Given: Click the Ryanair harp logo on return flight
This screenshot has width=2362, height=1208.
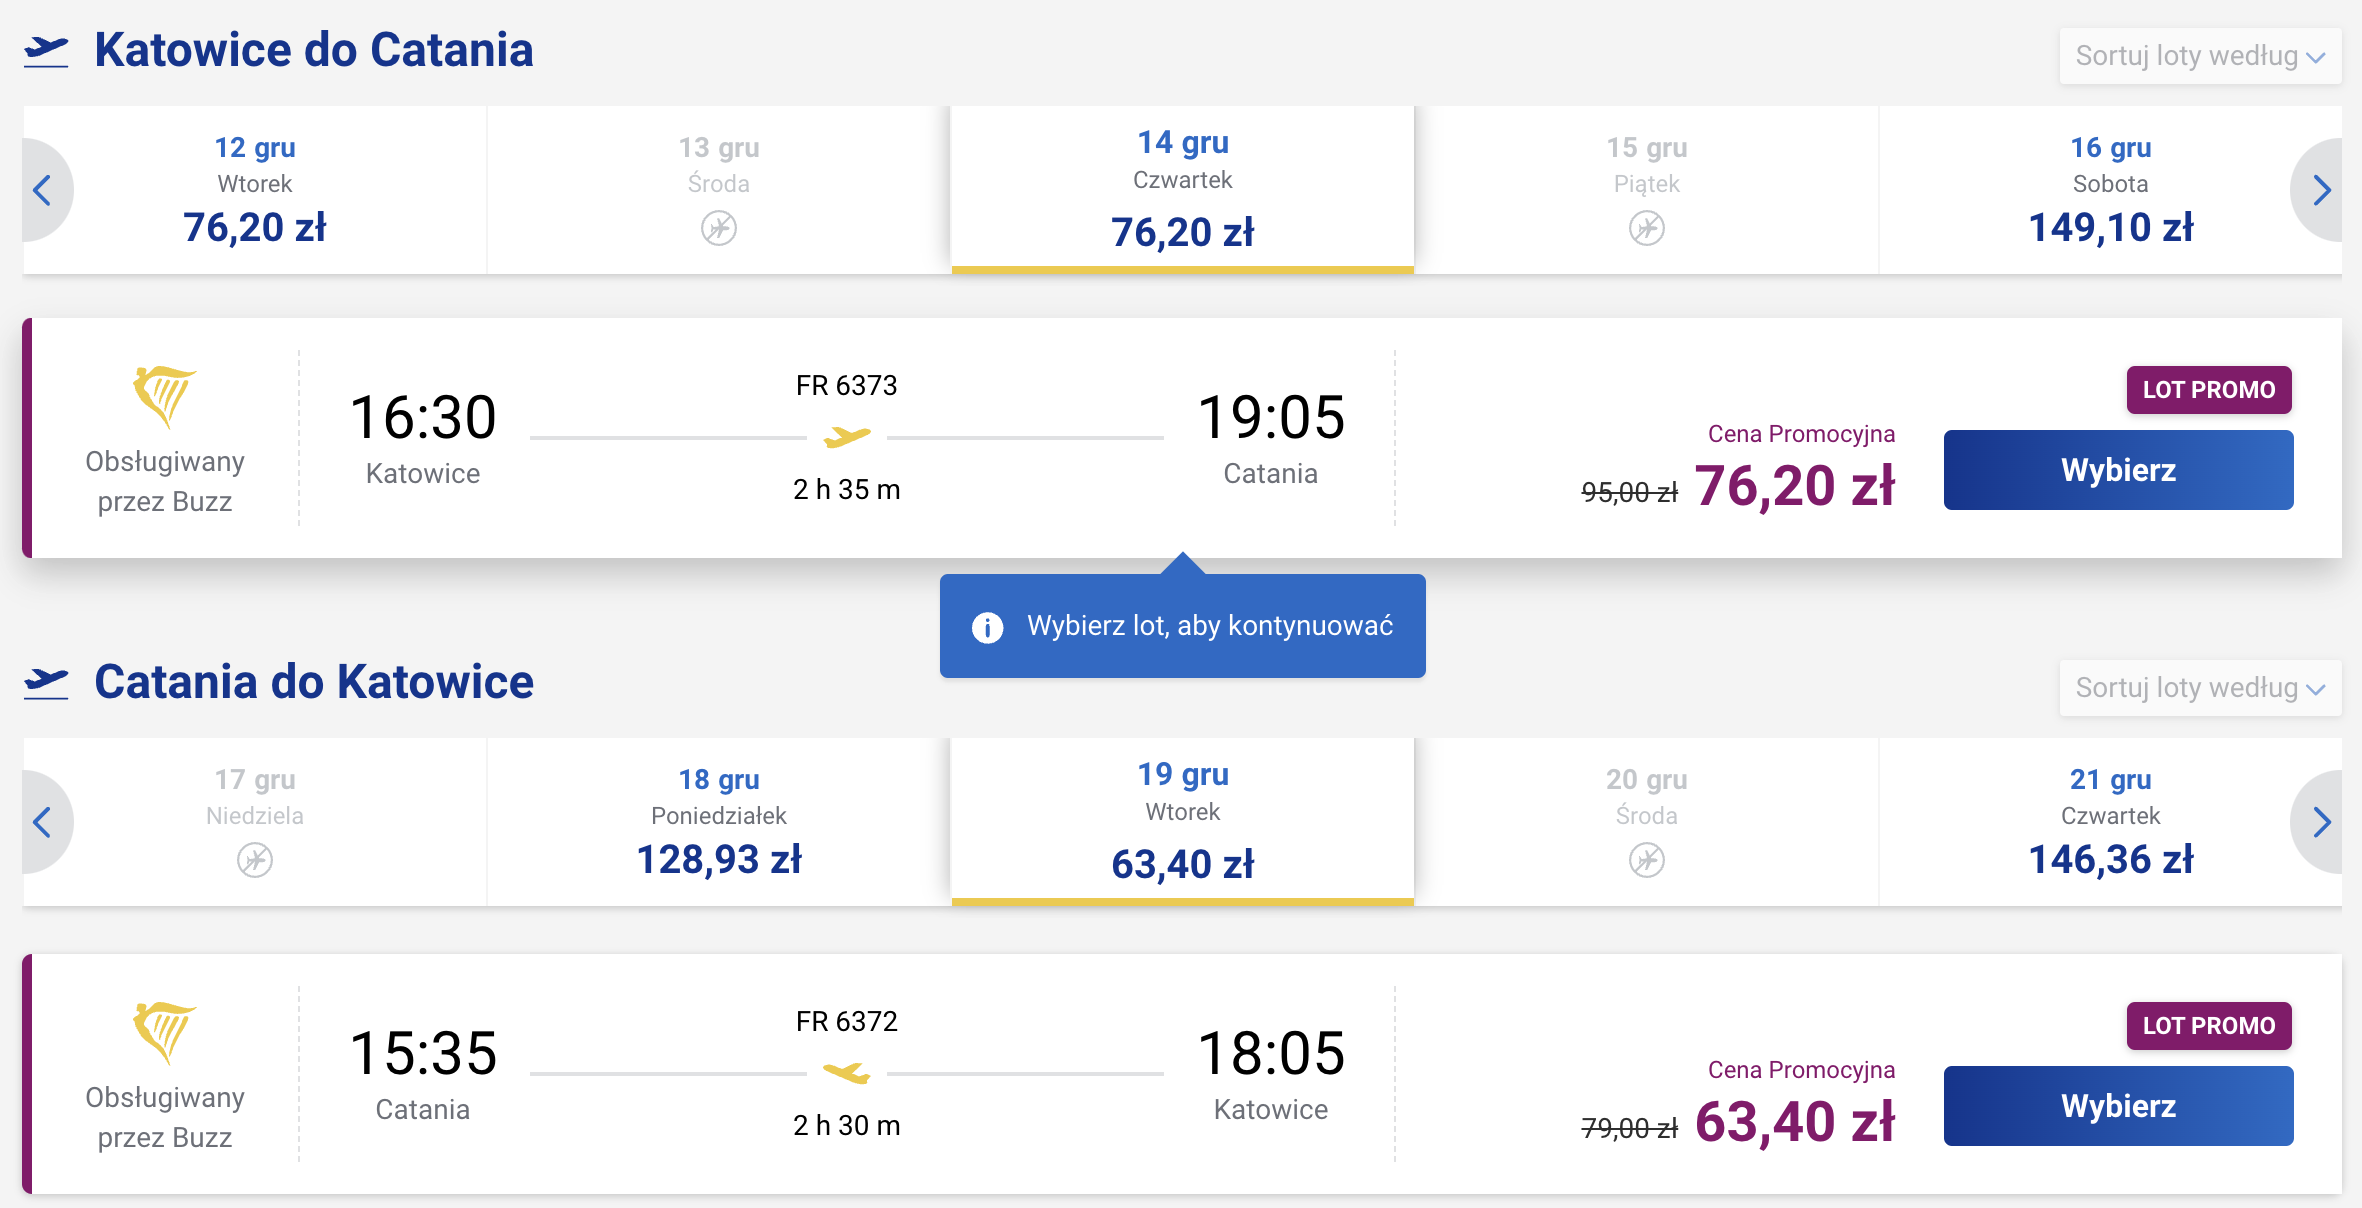Looking at the screenshot, I should coord(164,1032).
